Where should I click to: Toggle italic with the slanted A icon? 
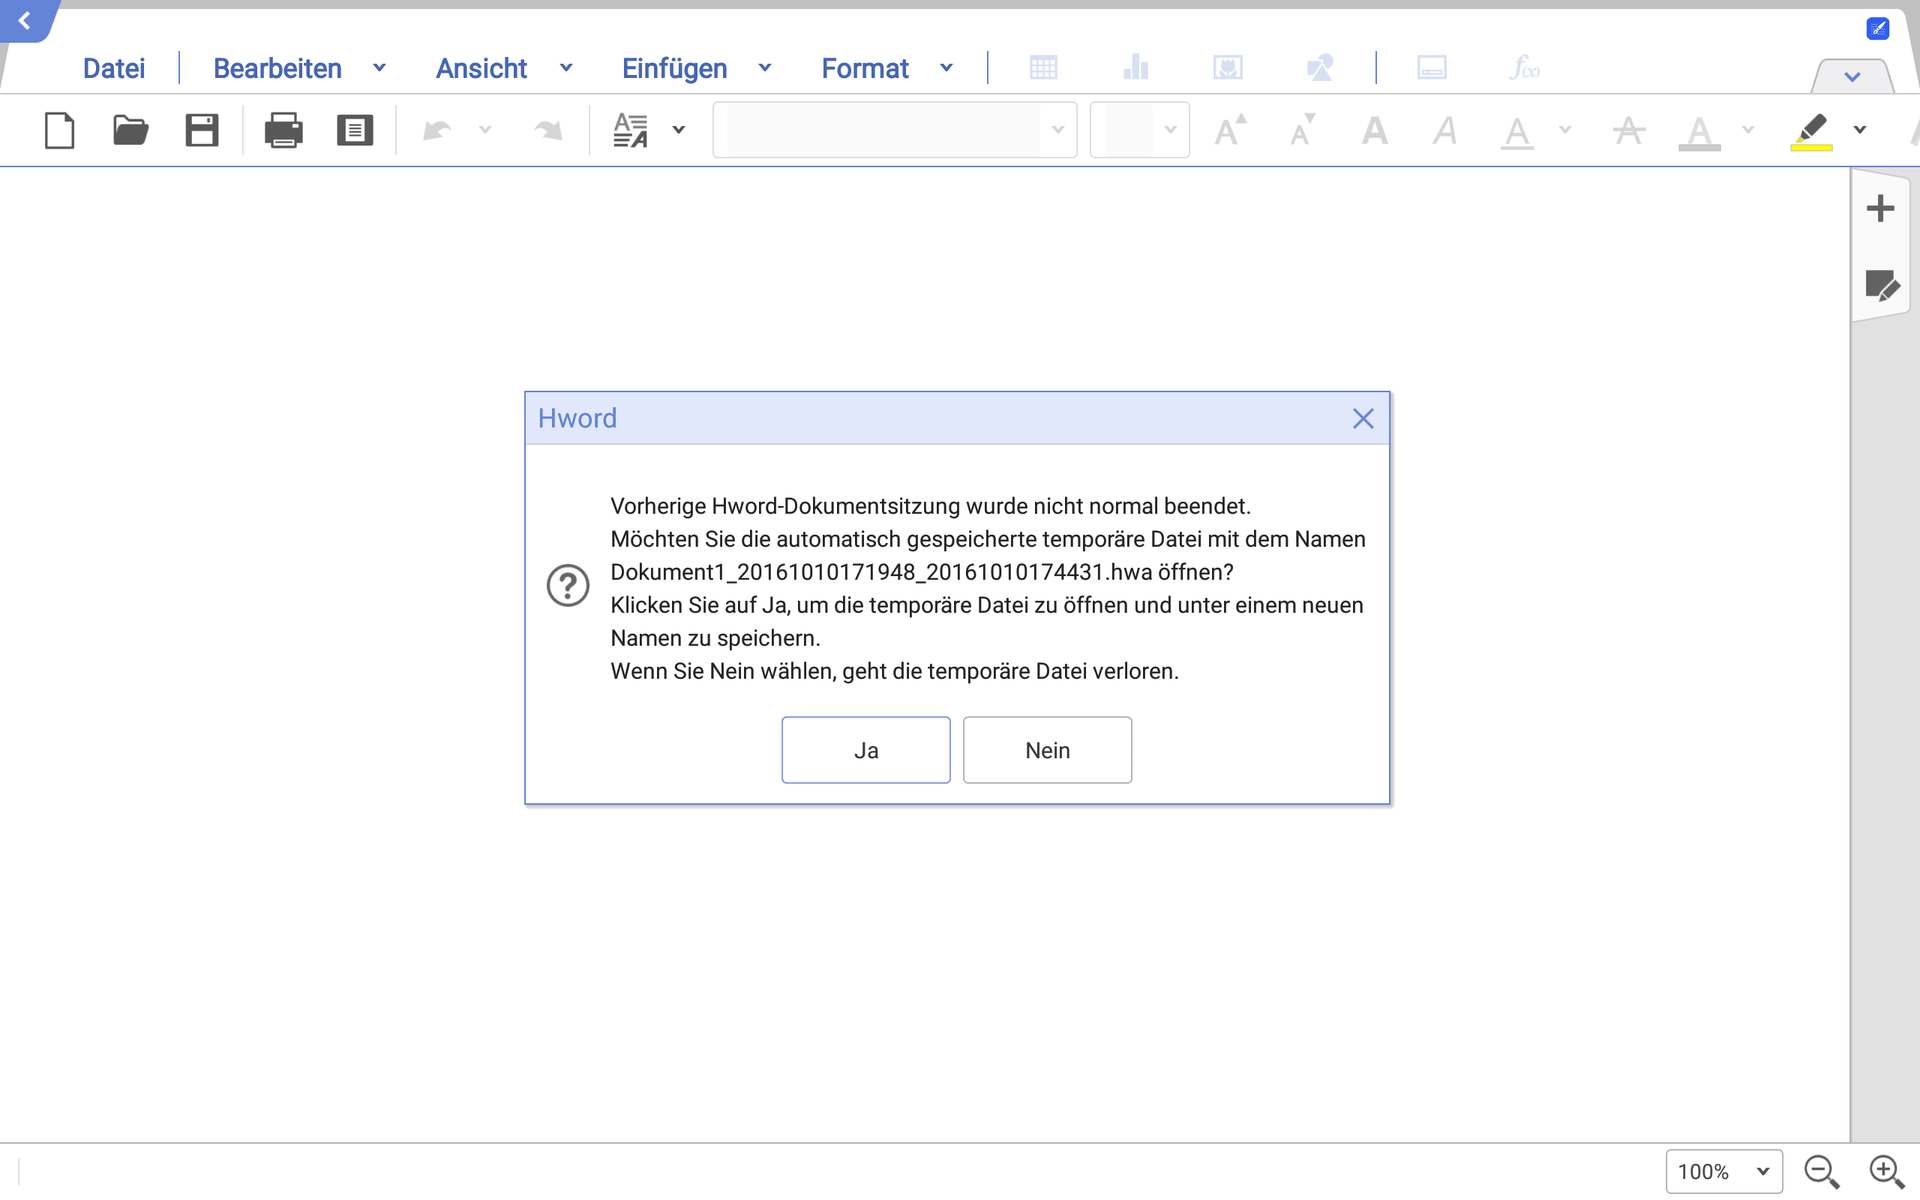tap(1445, 130)
